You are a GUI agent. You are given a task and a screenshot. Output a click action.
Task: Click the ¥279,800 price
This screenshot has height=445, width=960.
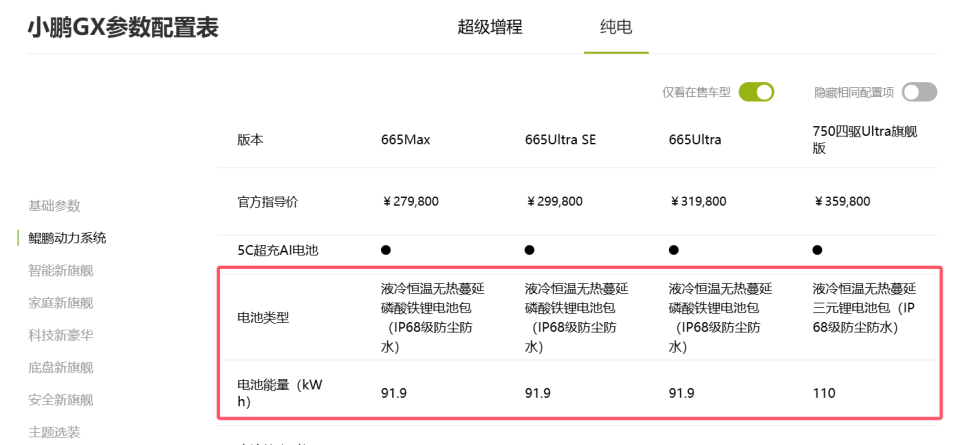coord(410,201)
